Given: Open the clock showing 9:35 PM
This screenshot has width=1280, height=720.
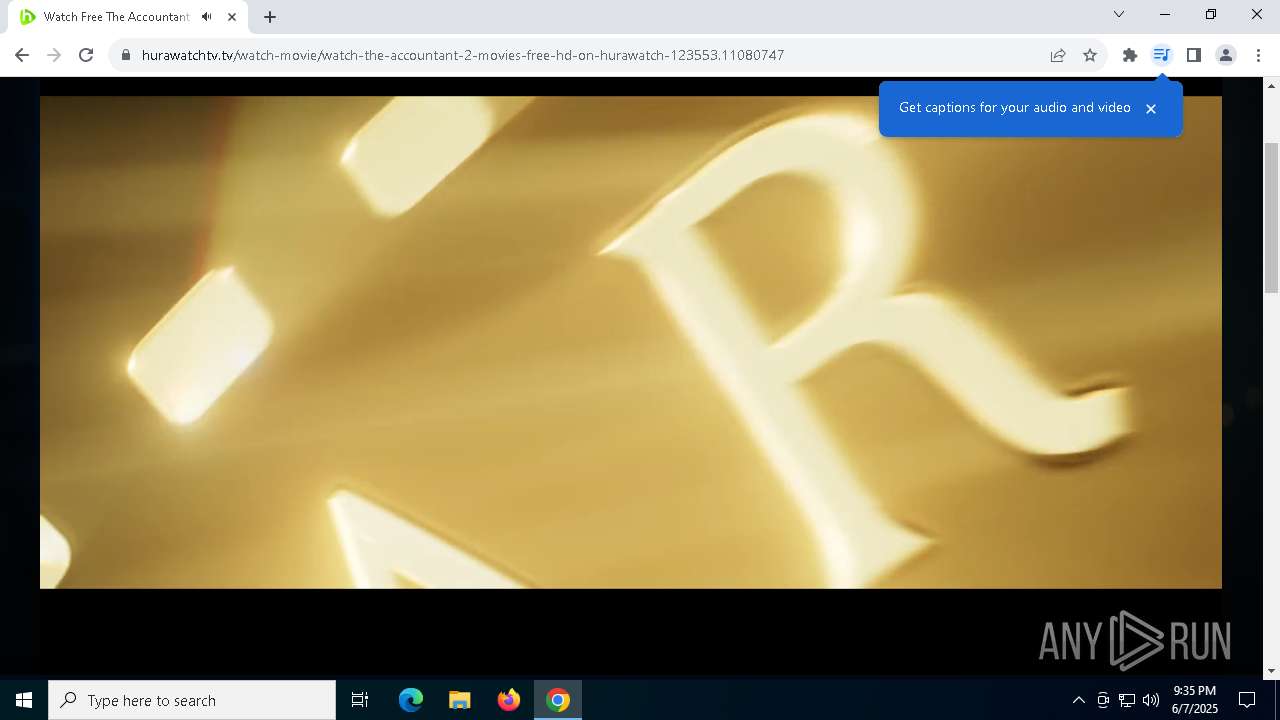Looking at the screenshot, I should pyautogui.click(x=1195, y=700).
